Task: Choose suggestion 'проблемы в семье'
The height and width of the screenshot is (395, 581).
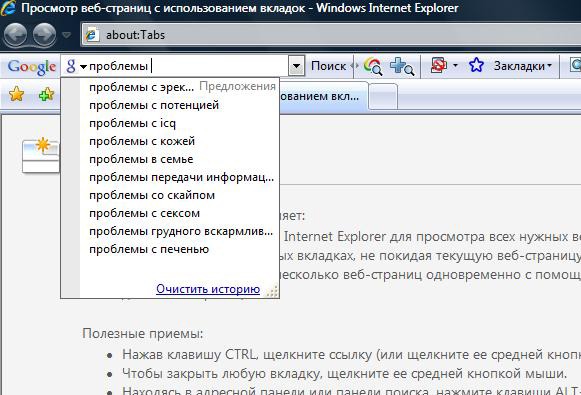Action: tap(141, 159)
